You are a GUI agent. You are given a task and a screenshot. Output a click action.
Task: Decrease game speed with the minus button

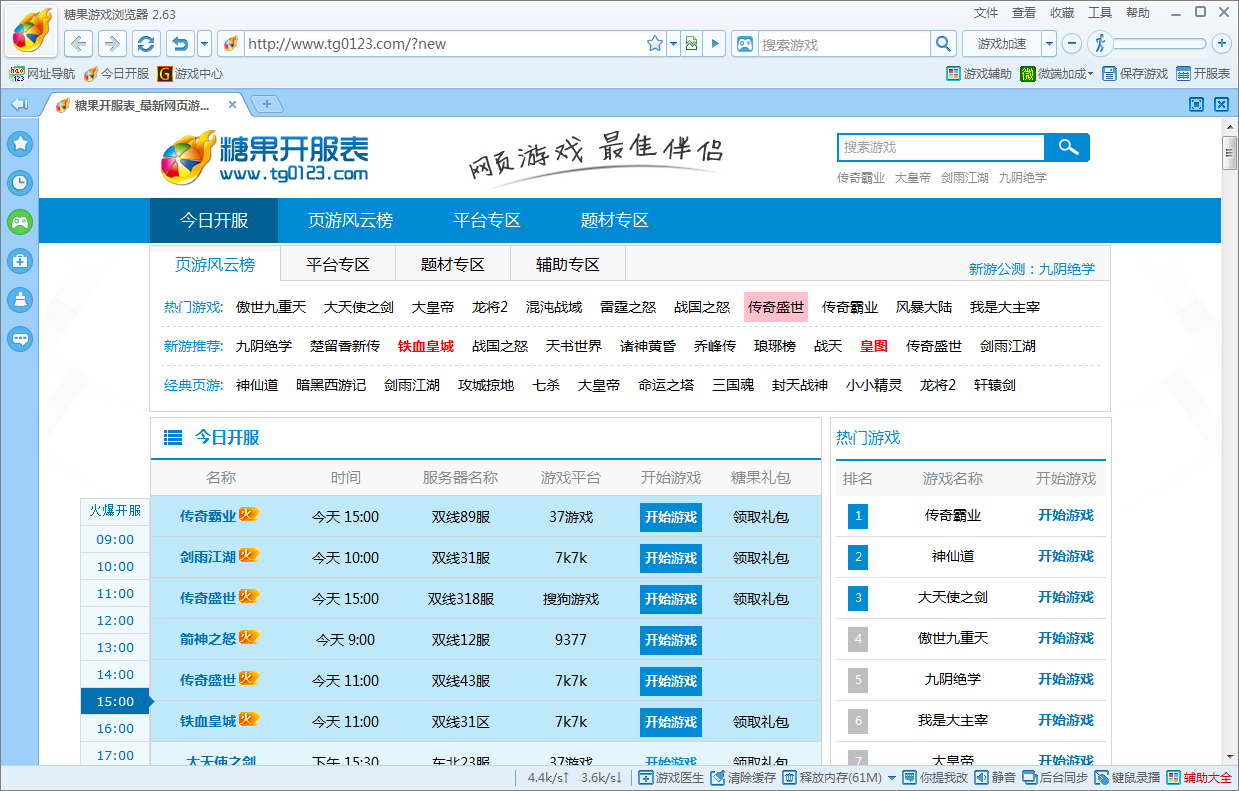pyautogui.click(x=1071, y=44)
